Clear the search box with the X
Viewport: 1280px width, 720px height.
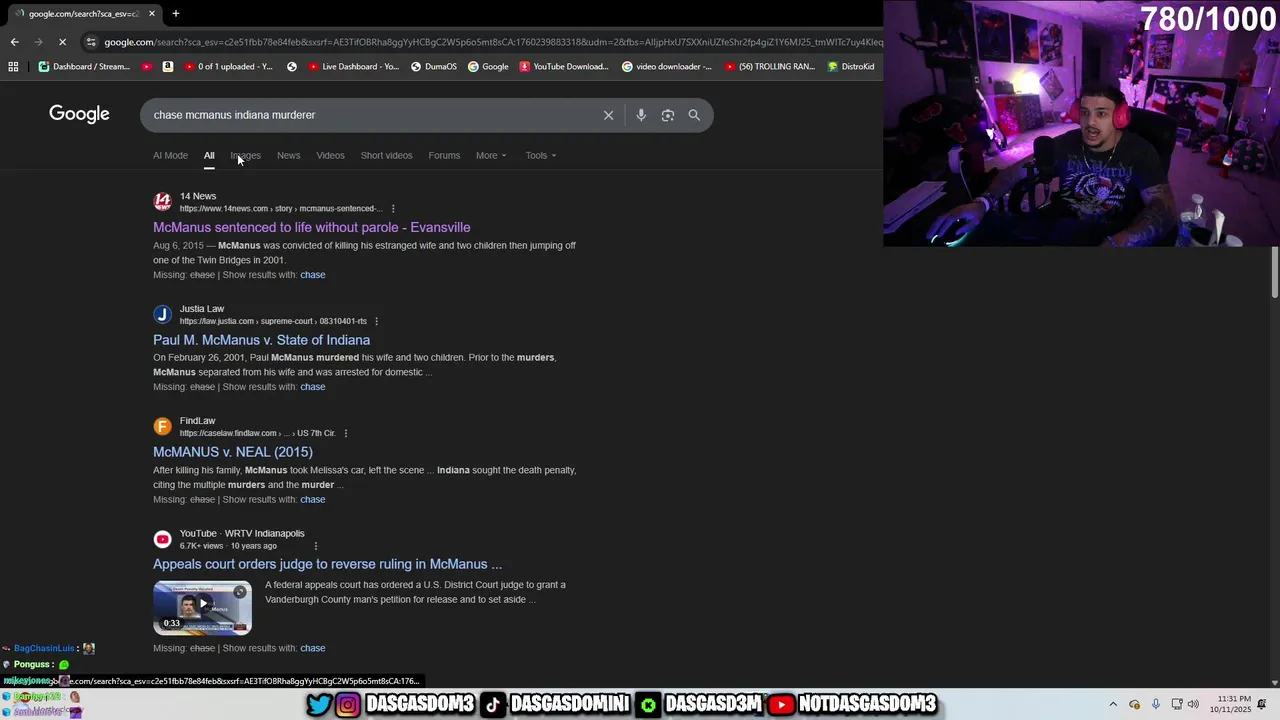[608, 115]
